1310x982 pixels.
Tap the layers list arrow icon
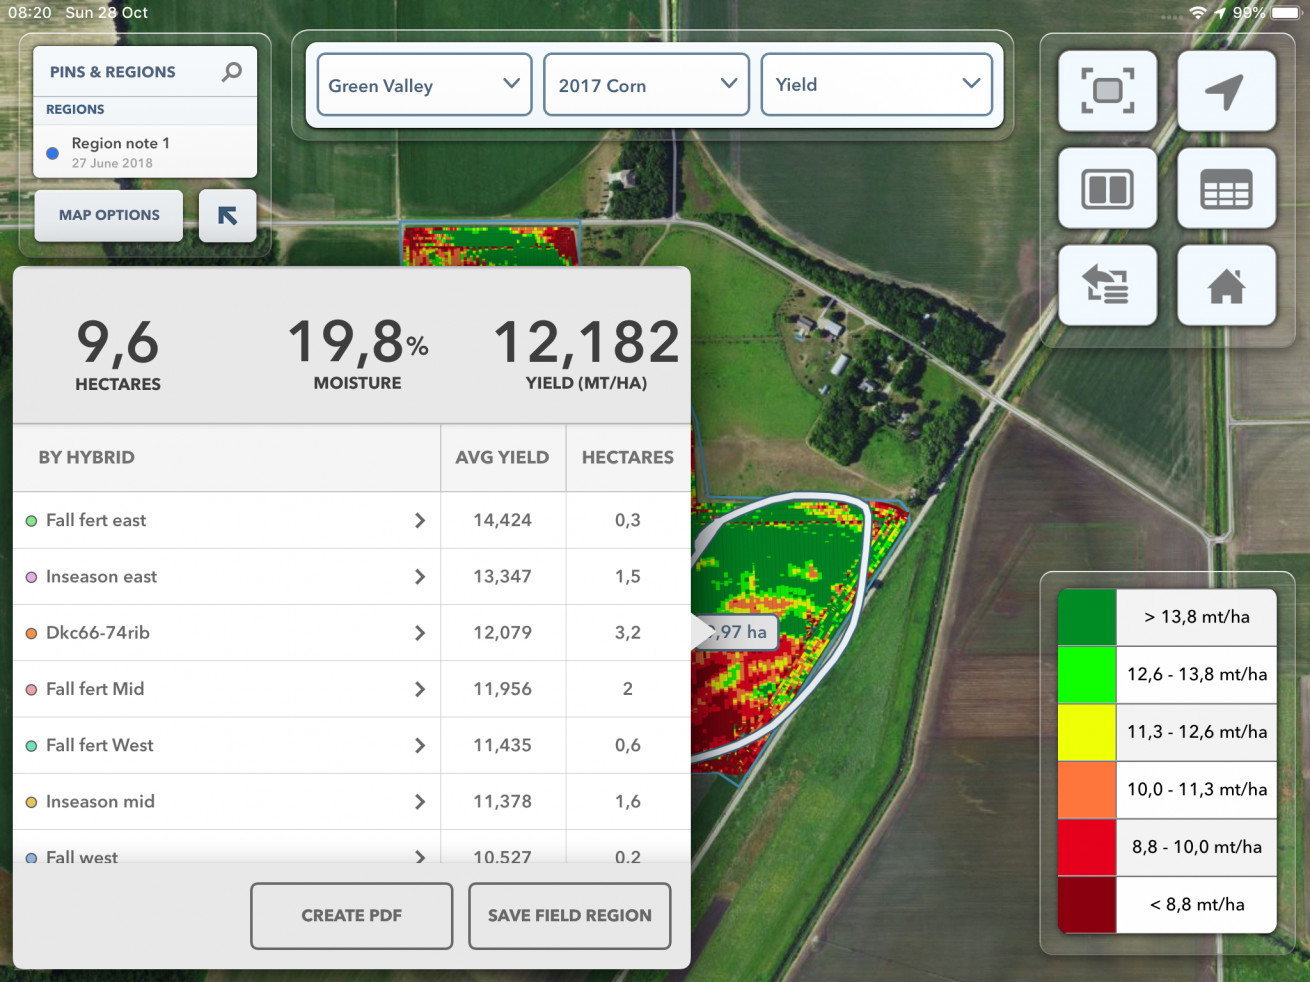1108,286
